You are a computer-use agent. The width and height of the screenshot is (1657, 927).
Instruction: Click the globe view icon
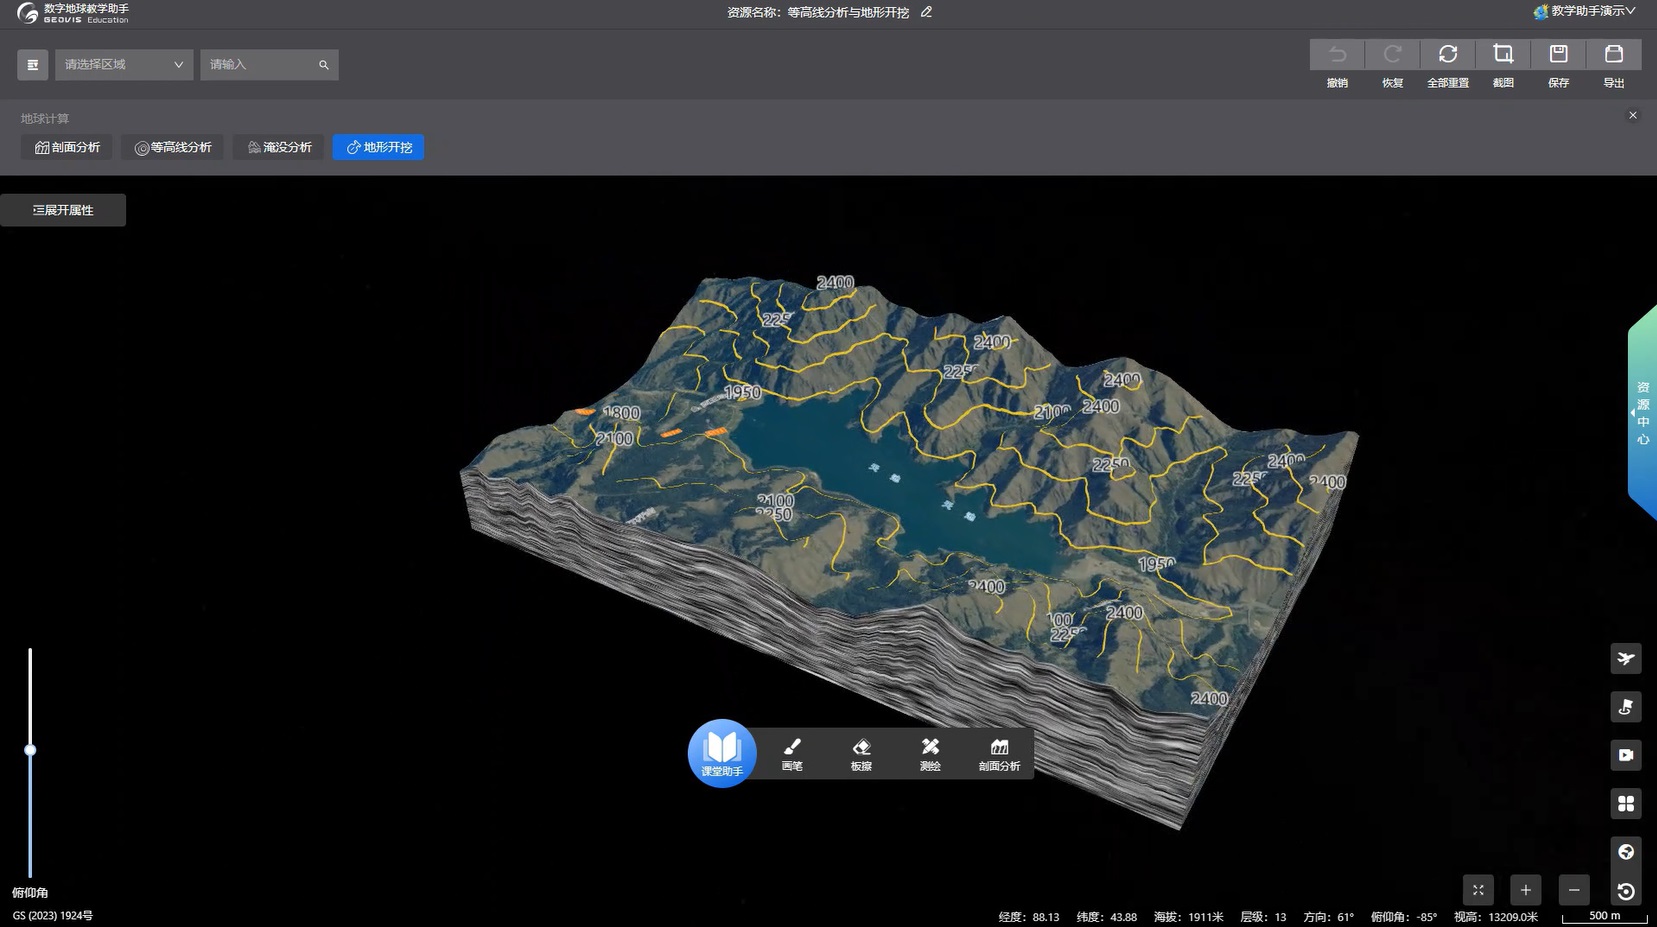click(x=1626, y=852)
